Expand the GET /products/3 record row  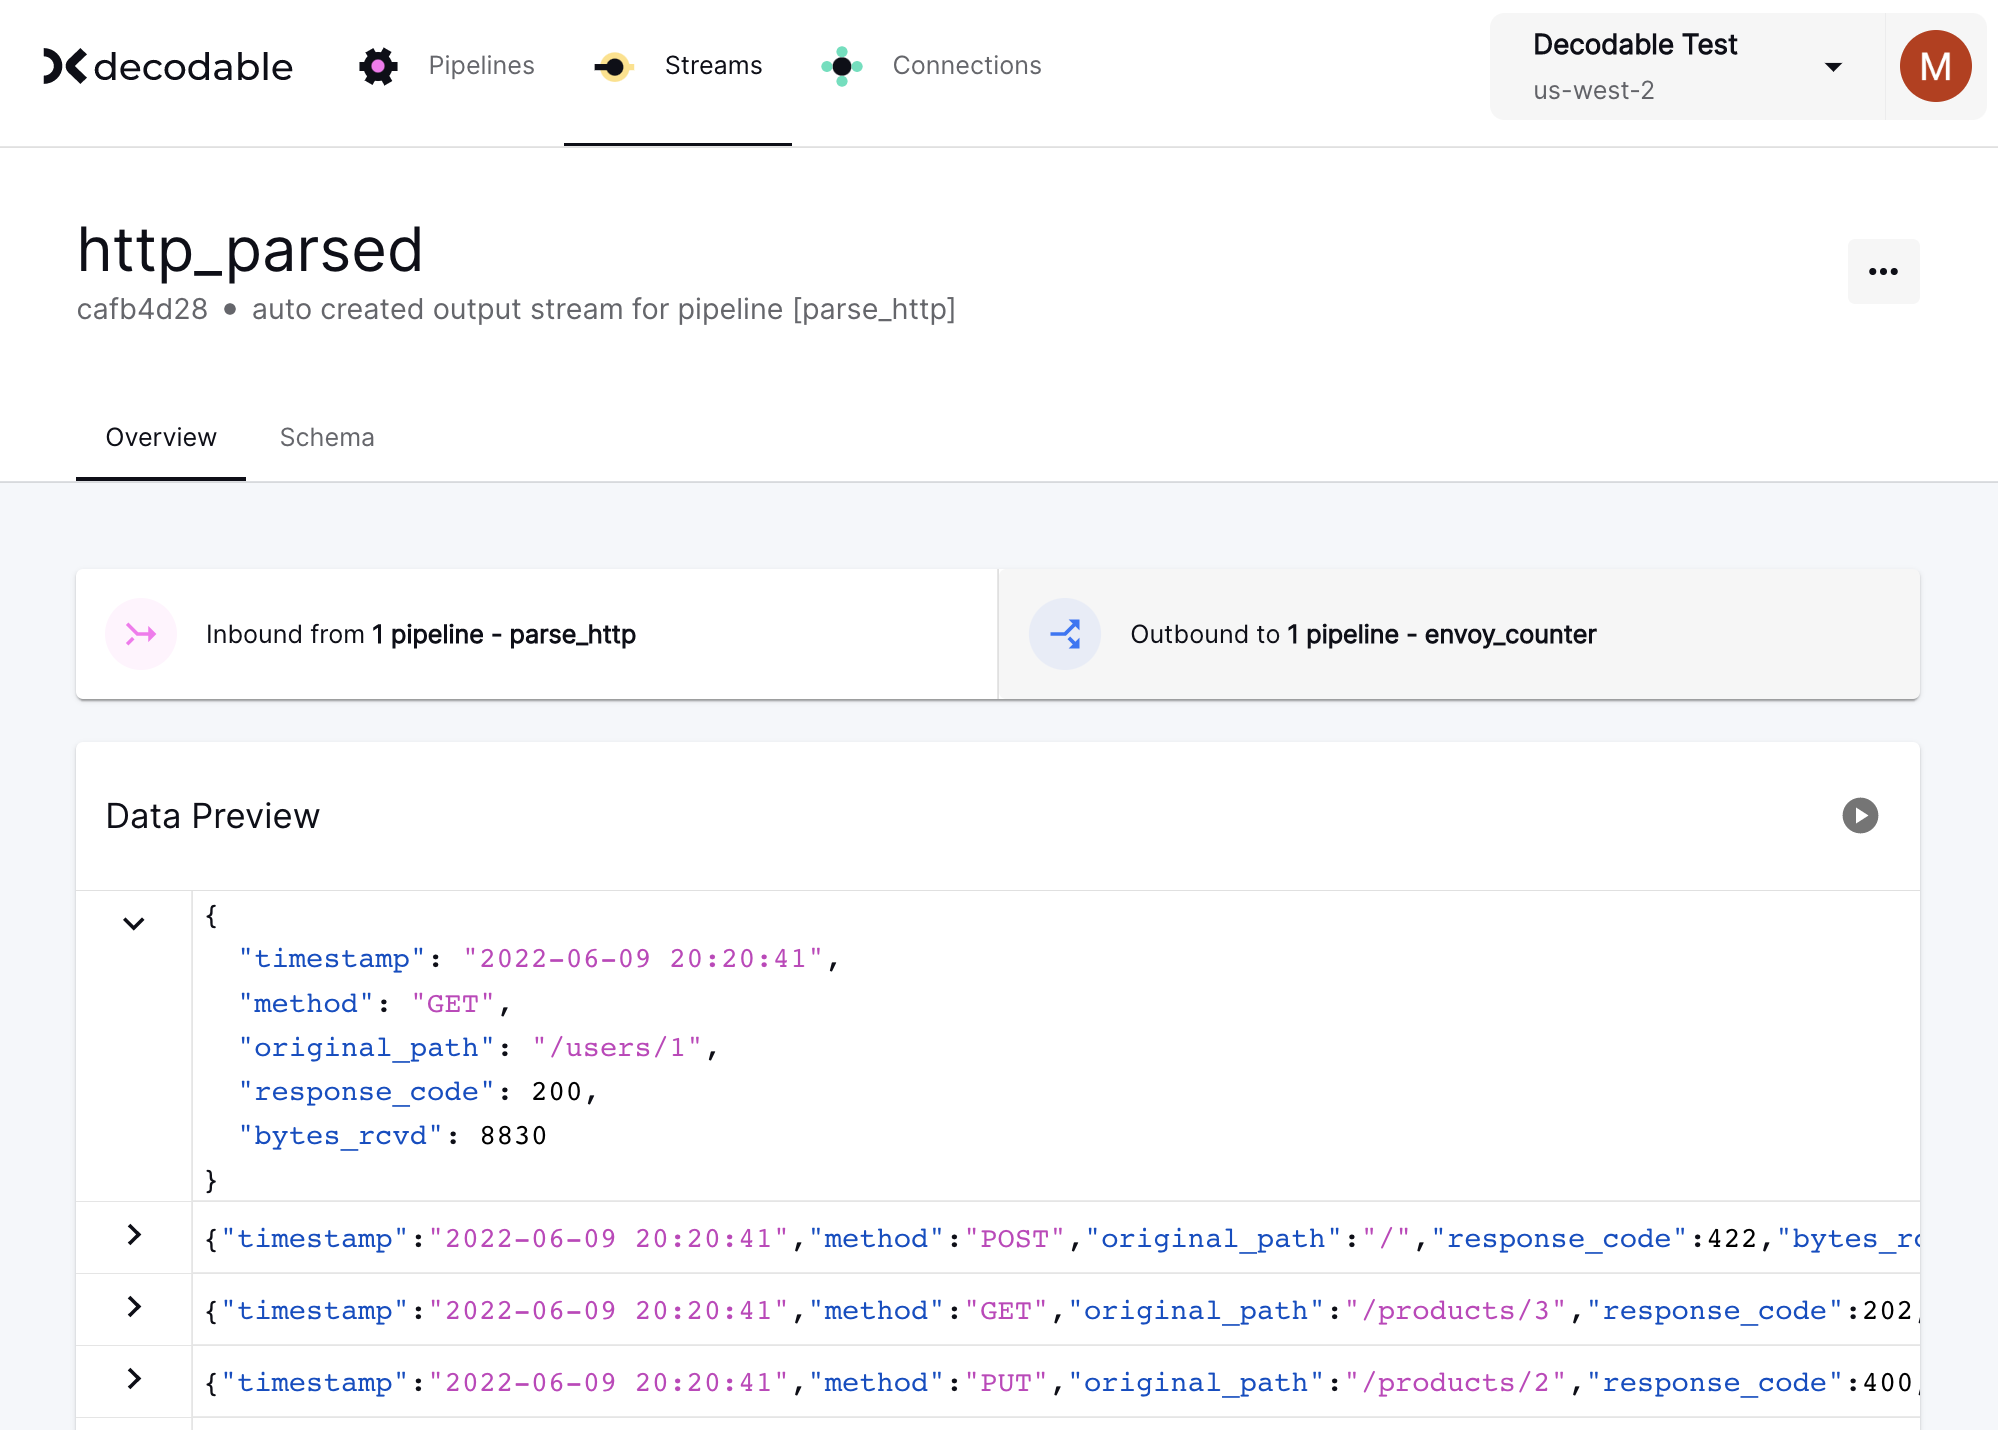[133, 1309]
